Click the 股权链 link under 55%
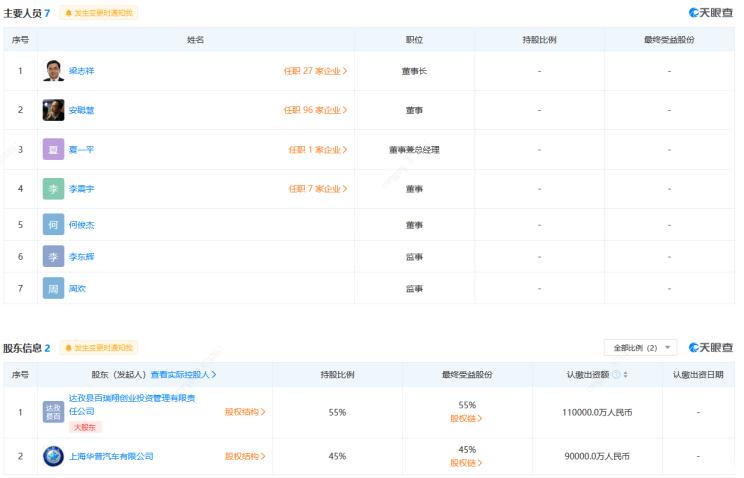Viewport: 744px width, 478px height. [x=465, y=418]
